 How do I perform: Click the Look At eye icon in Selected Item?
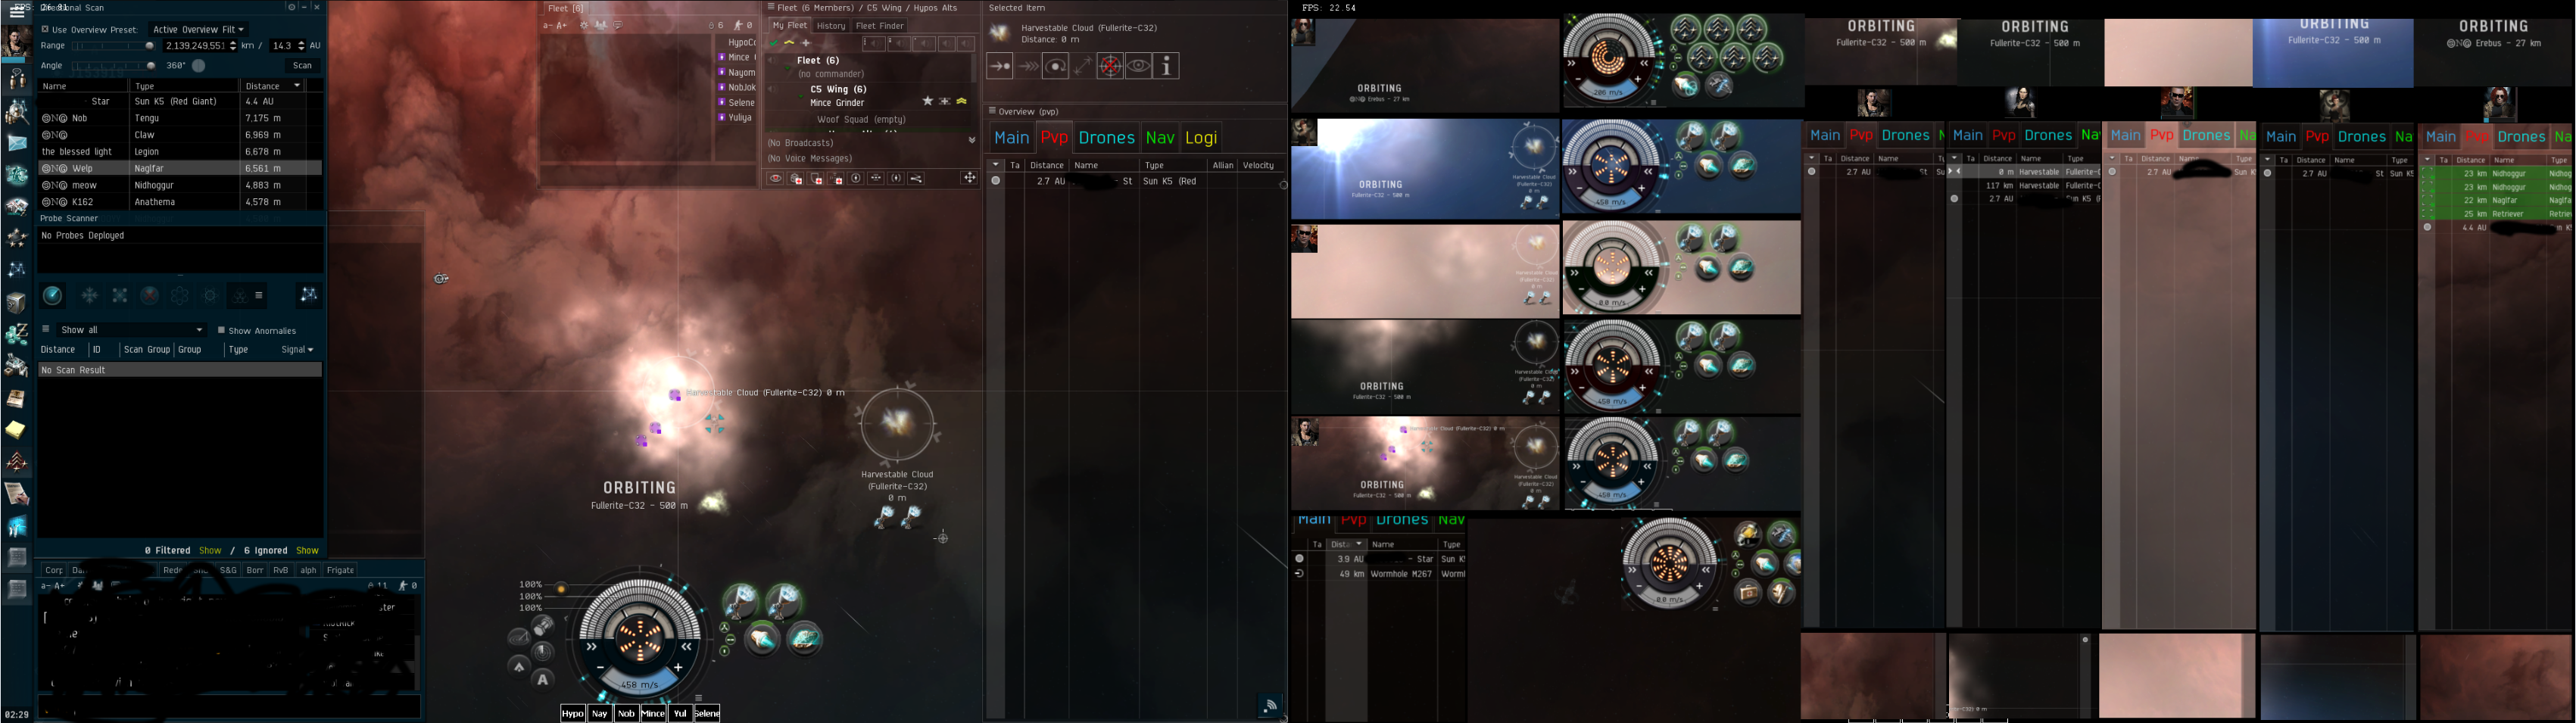click(x=1139, y=66)
